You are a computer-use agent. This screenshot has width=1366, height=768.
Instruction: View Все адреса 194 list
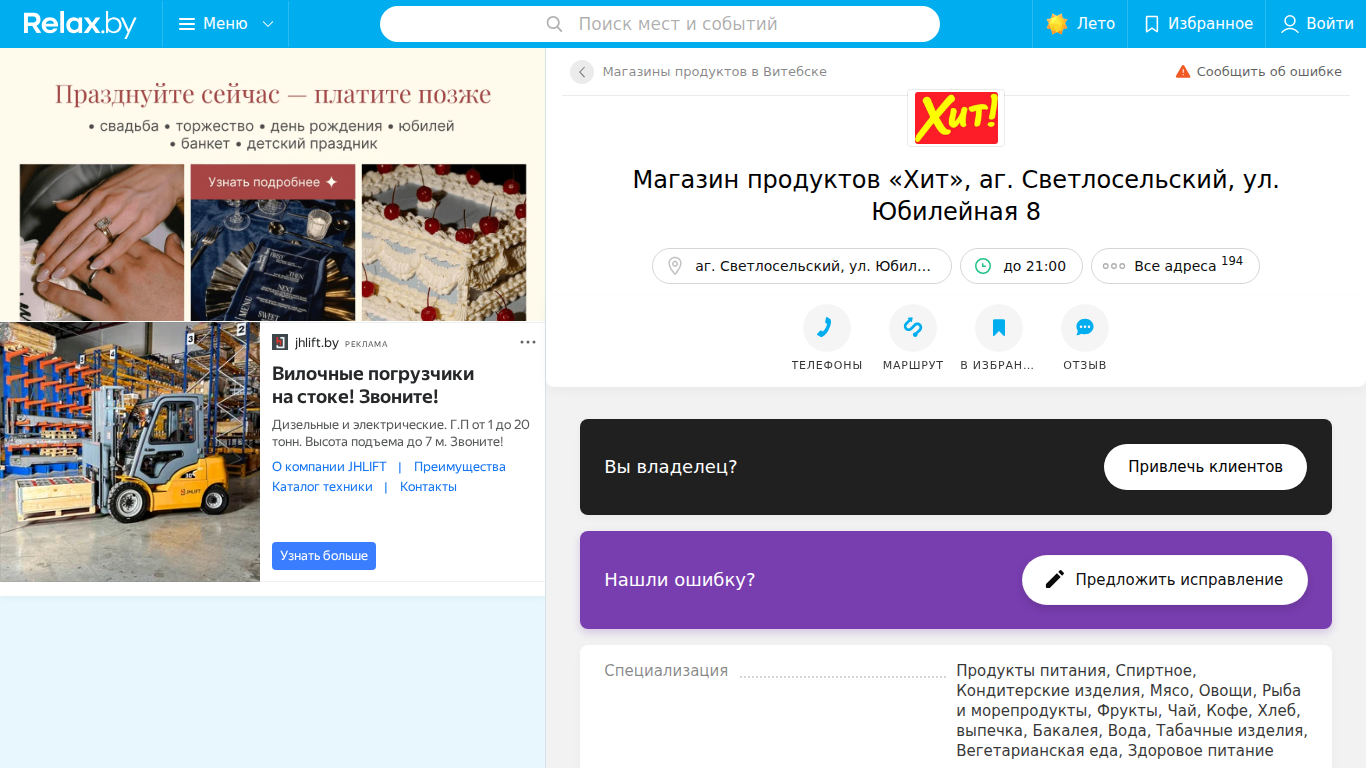click(x=1175, y=266)
